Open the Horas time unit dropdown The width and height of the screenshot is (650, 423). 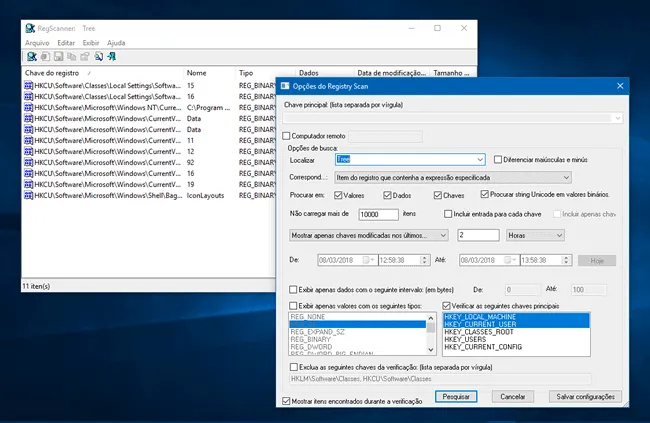pos(559,236)
